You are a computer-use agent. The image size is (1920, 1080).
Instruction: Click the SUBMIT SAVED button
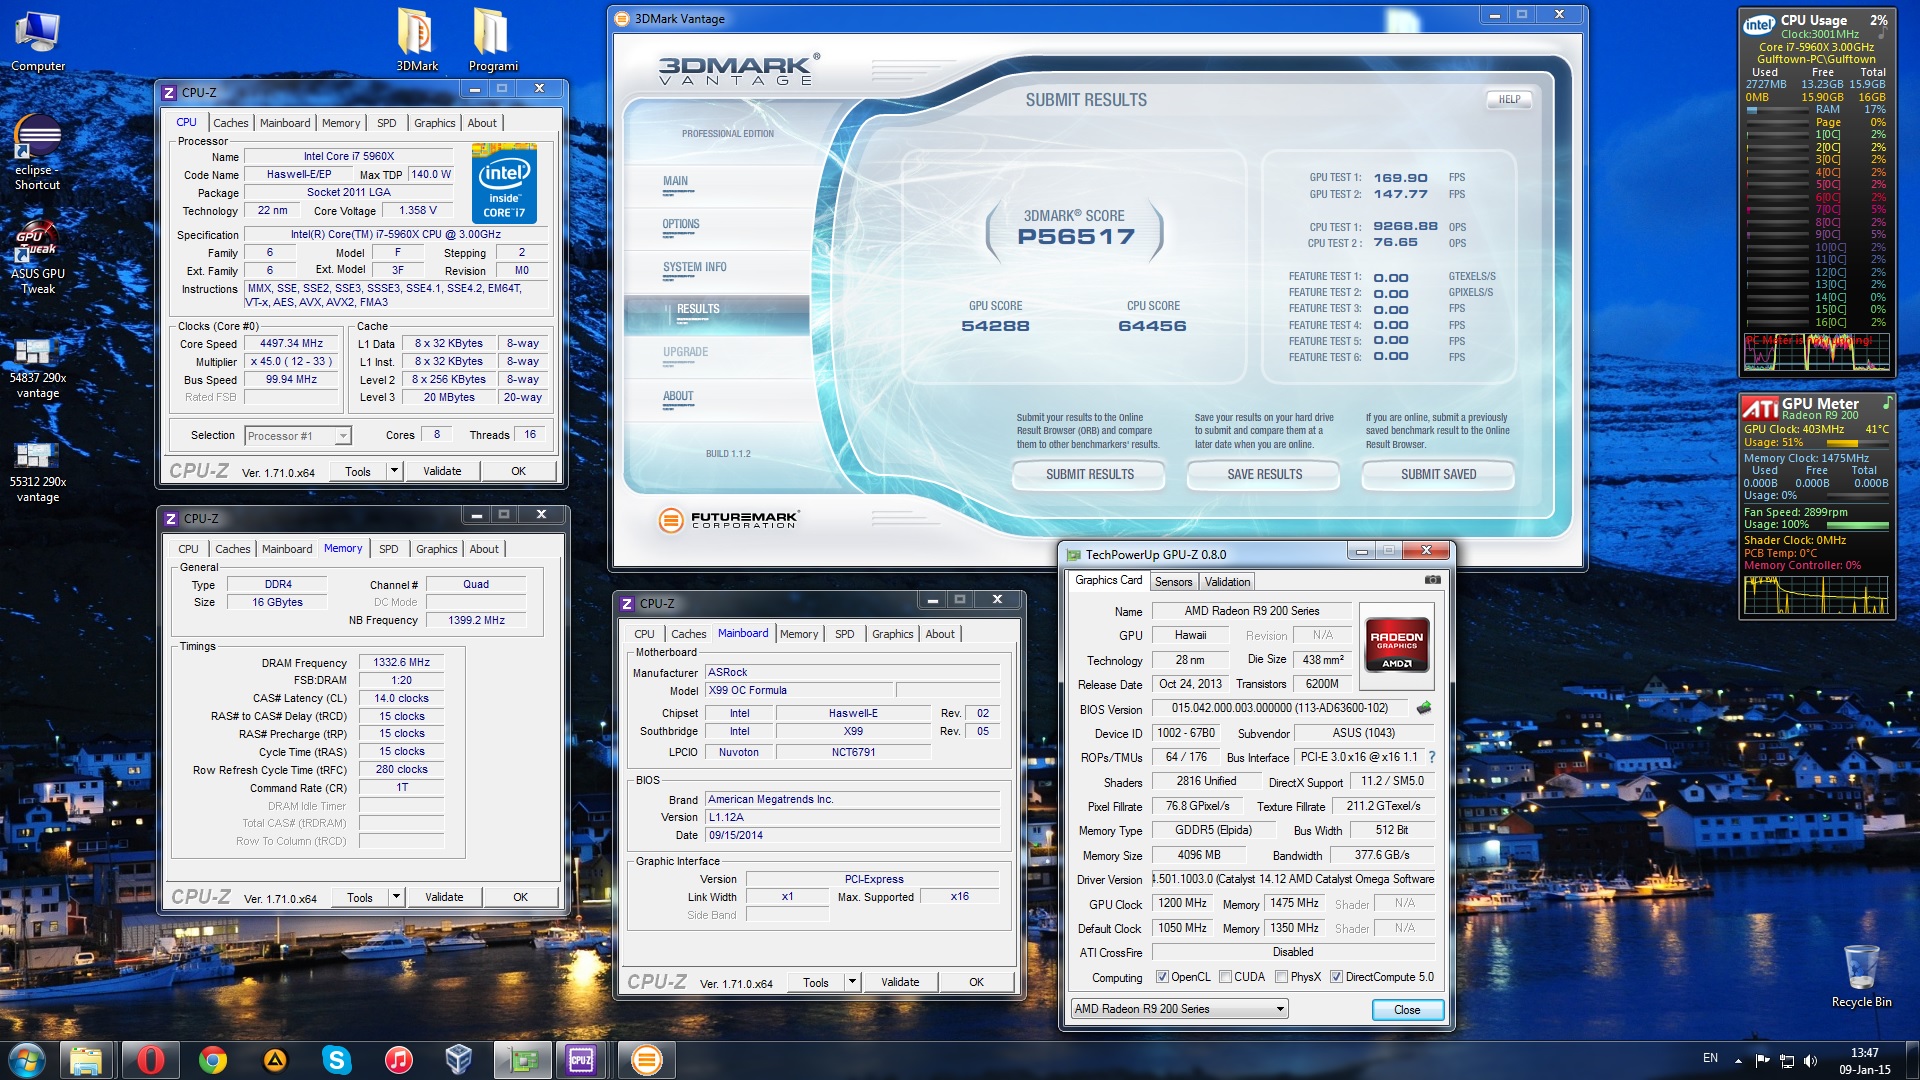1438,475
